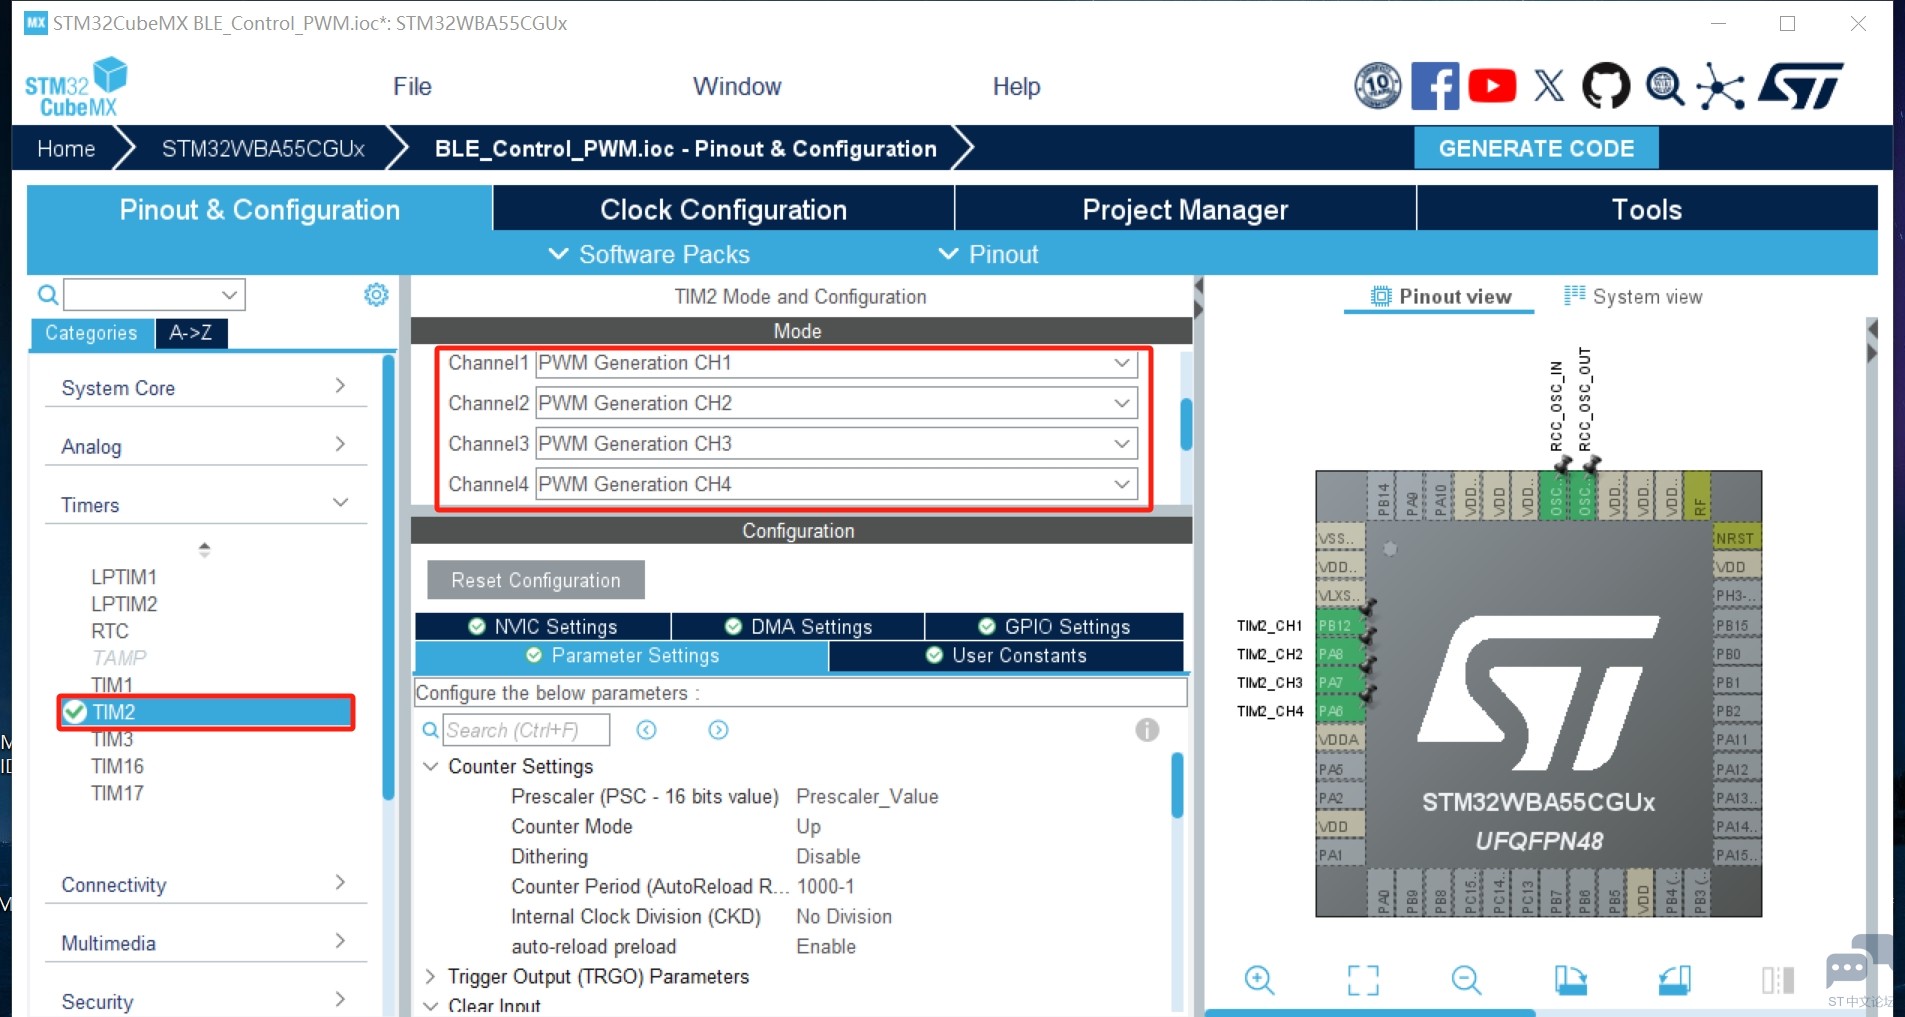1905x1017 pixels.
Task: Toggle the TIM2 enabled checkmark
Action: tap(75, 712)
